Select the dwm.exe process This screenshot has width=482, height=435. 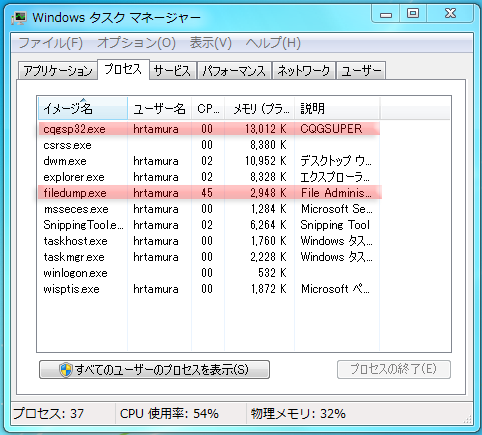pos(209,161)
